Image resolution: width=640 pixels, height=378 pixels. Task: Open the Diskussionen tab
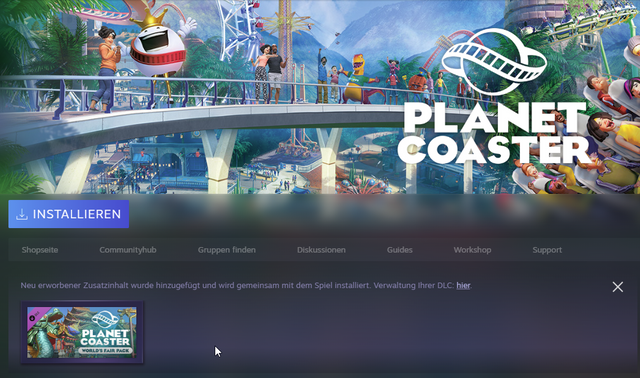pos(321,250)
